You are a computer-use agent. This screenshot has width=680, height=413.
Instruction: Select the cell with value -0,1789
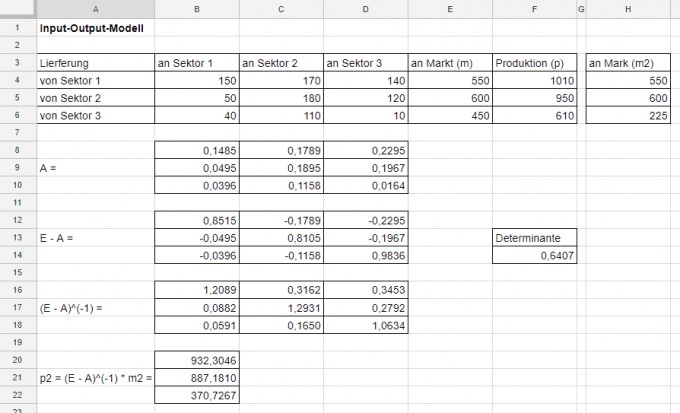(x=281, y=220)
